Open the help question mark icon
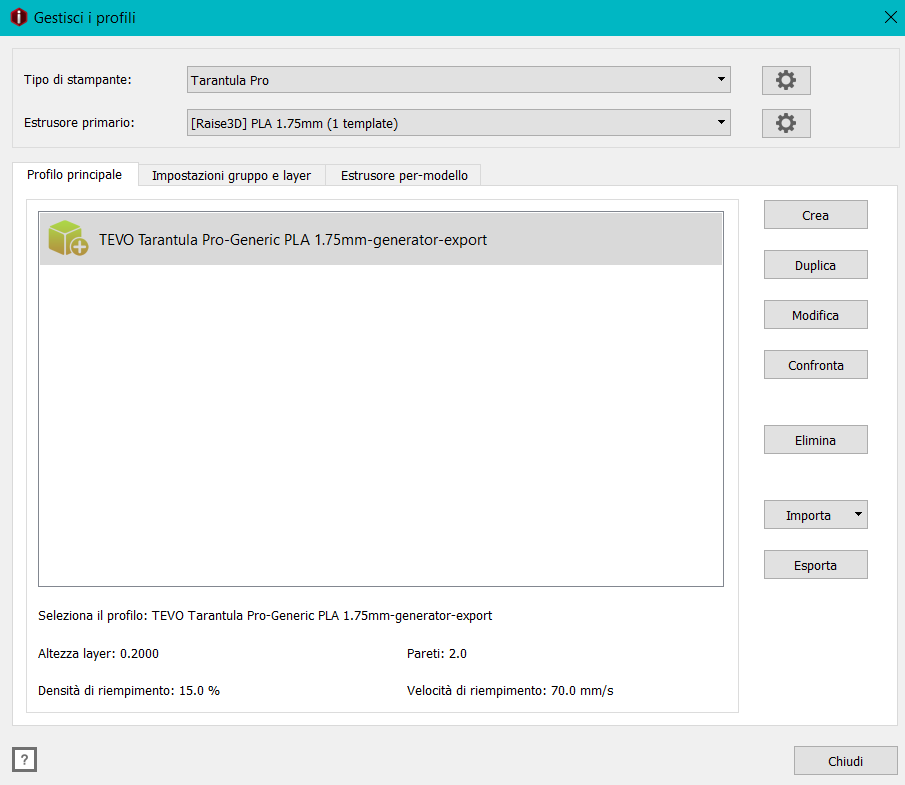 (x=24, y=759)
